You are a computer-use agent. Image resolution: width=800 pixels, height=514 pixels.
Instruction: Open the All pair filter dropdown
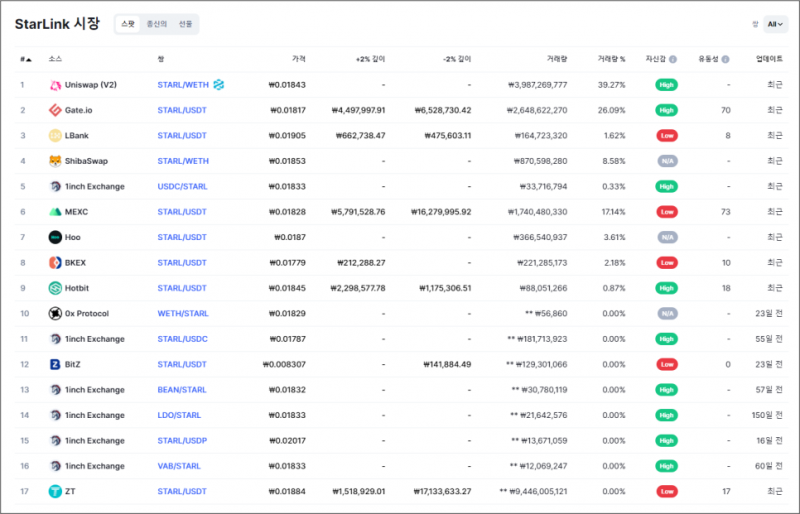[x=775, y=24]
